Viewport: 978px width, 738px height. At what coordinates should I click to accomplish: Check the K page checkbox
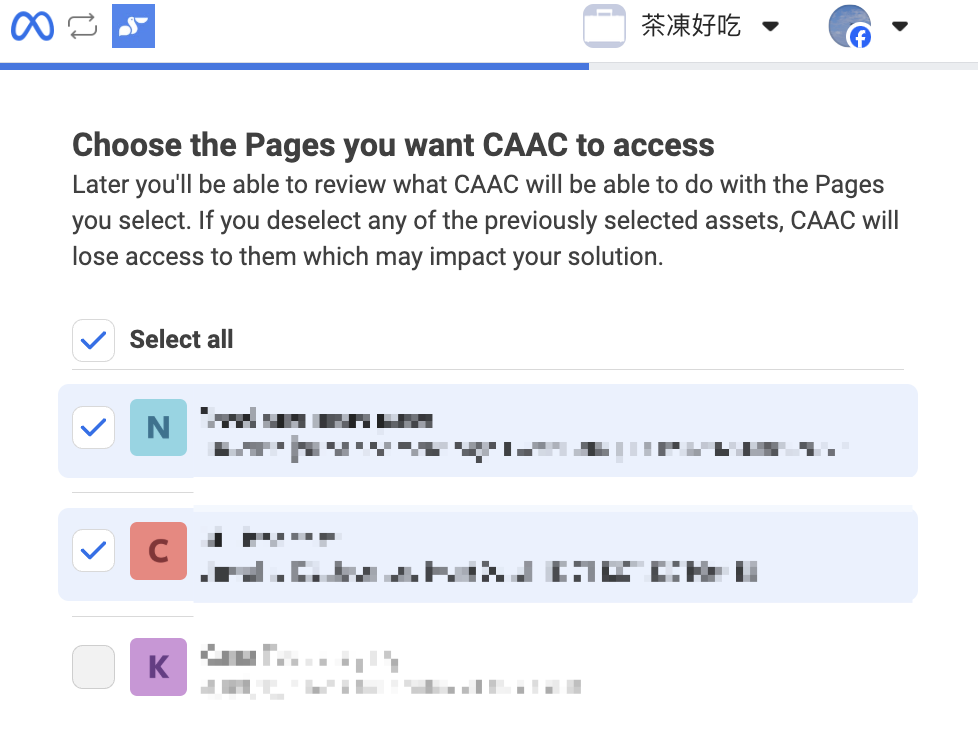click(94, 667)
